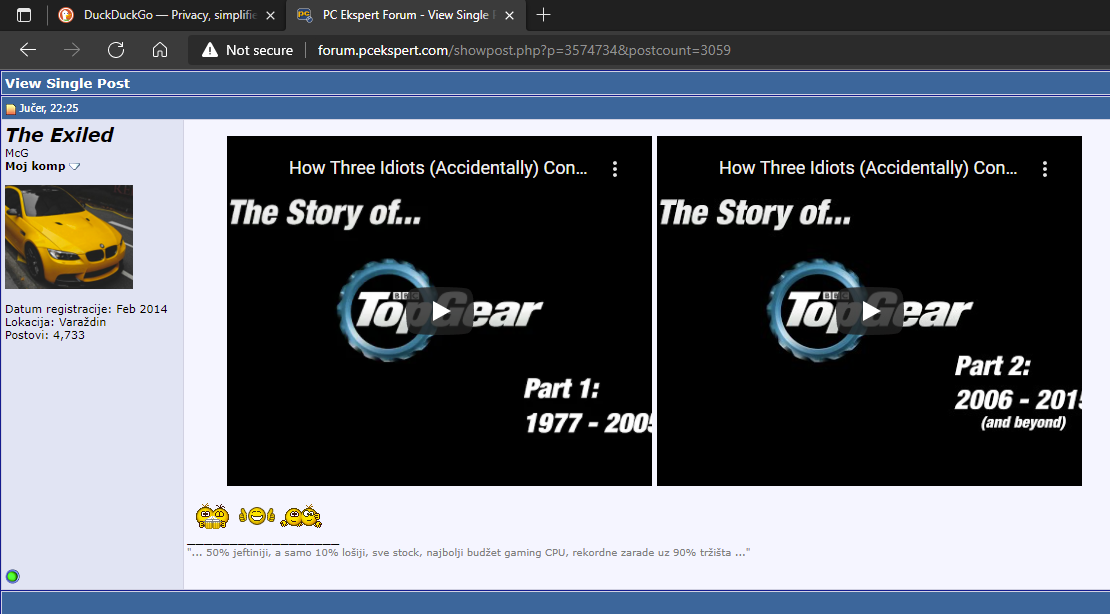The image size is (1110, 614).
Task: Click the signature quote about budžet gaming CPU
Action: click(x=469, y=552)
